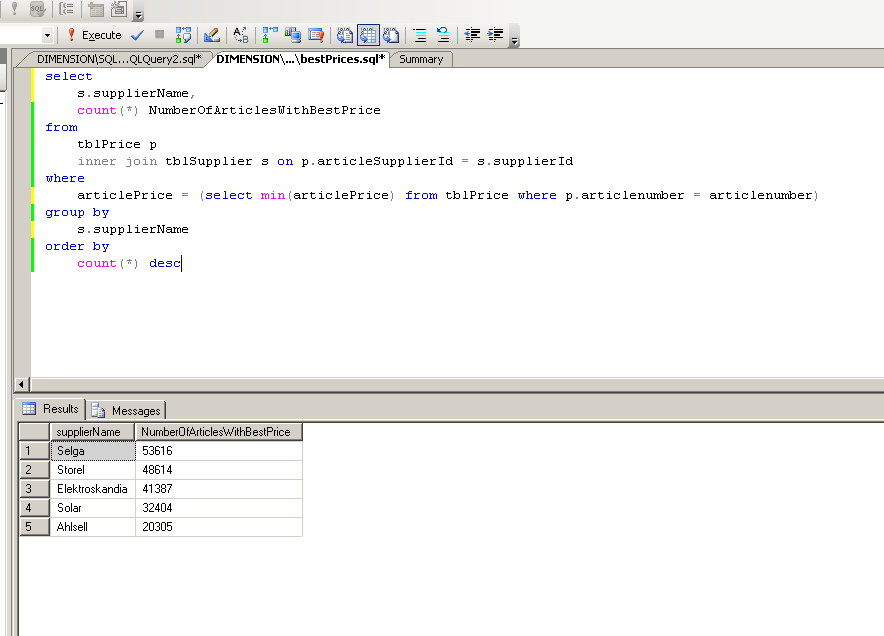The height and width of the screenshot is (636, 884).
Task: Click the greyed exclamation icon in top toolbar
Action: [x=15, y=9]
